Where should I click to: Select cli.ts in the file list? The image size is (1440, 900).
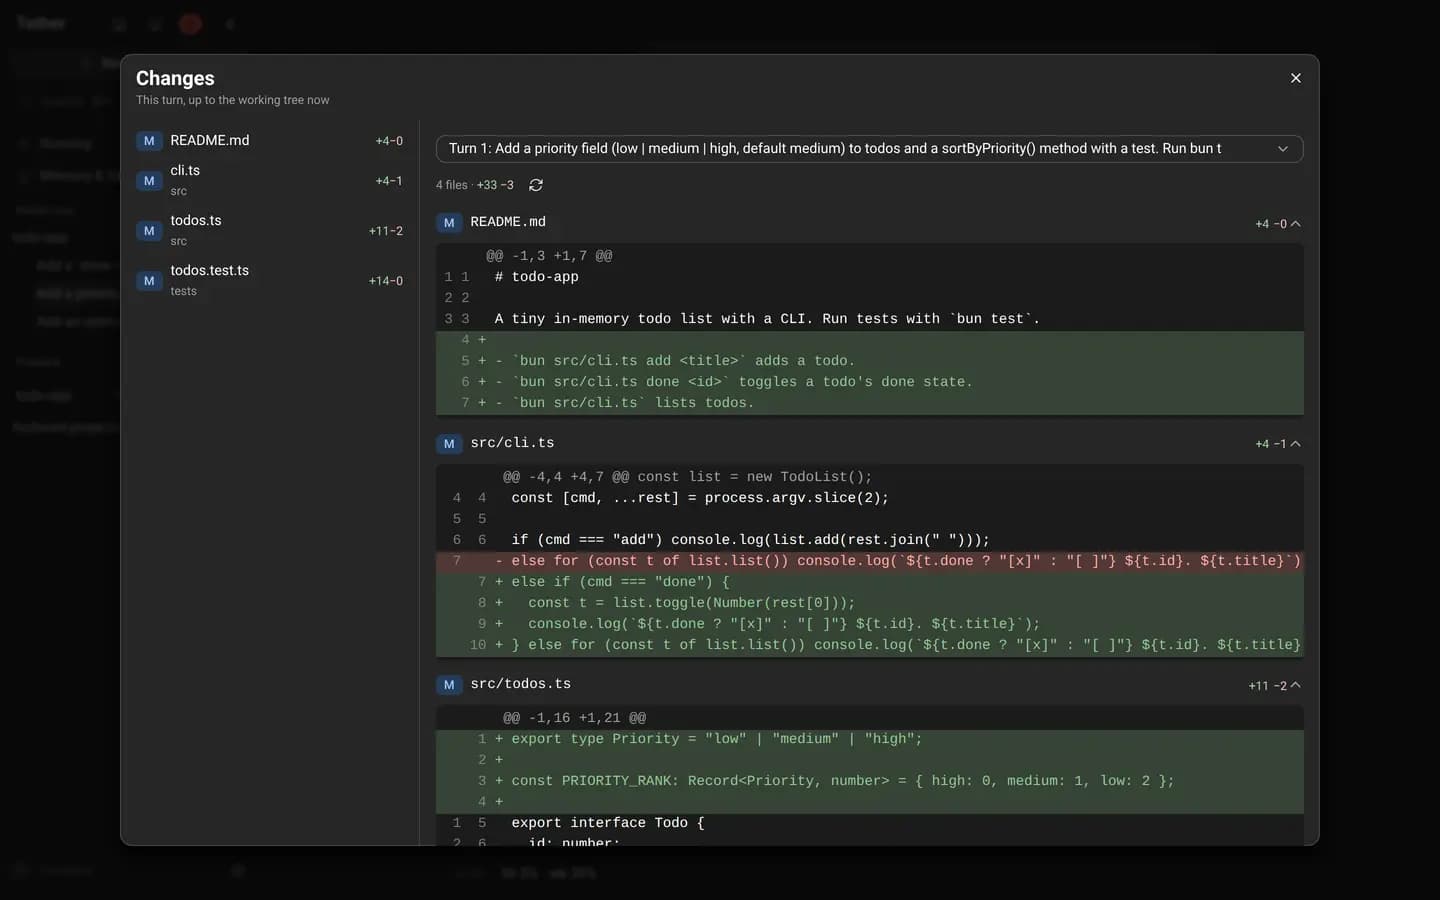270,180
